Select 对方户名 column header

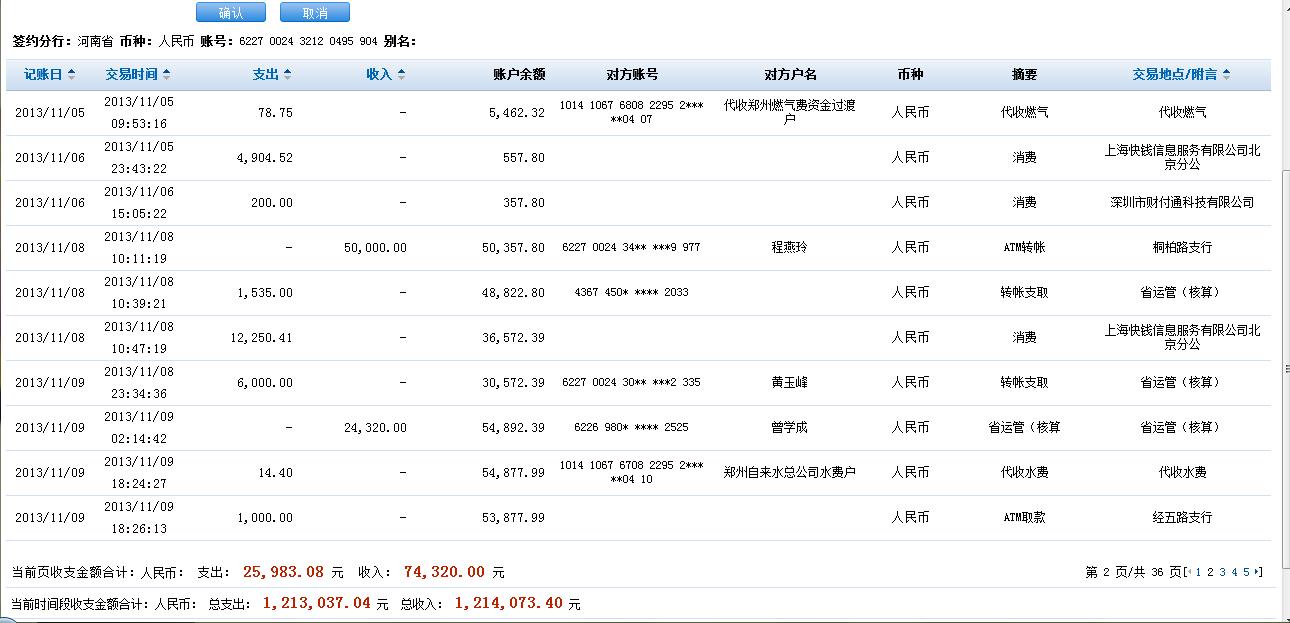(790, 75)
